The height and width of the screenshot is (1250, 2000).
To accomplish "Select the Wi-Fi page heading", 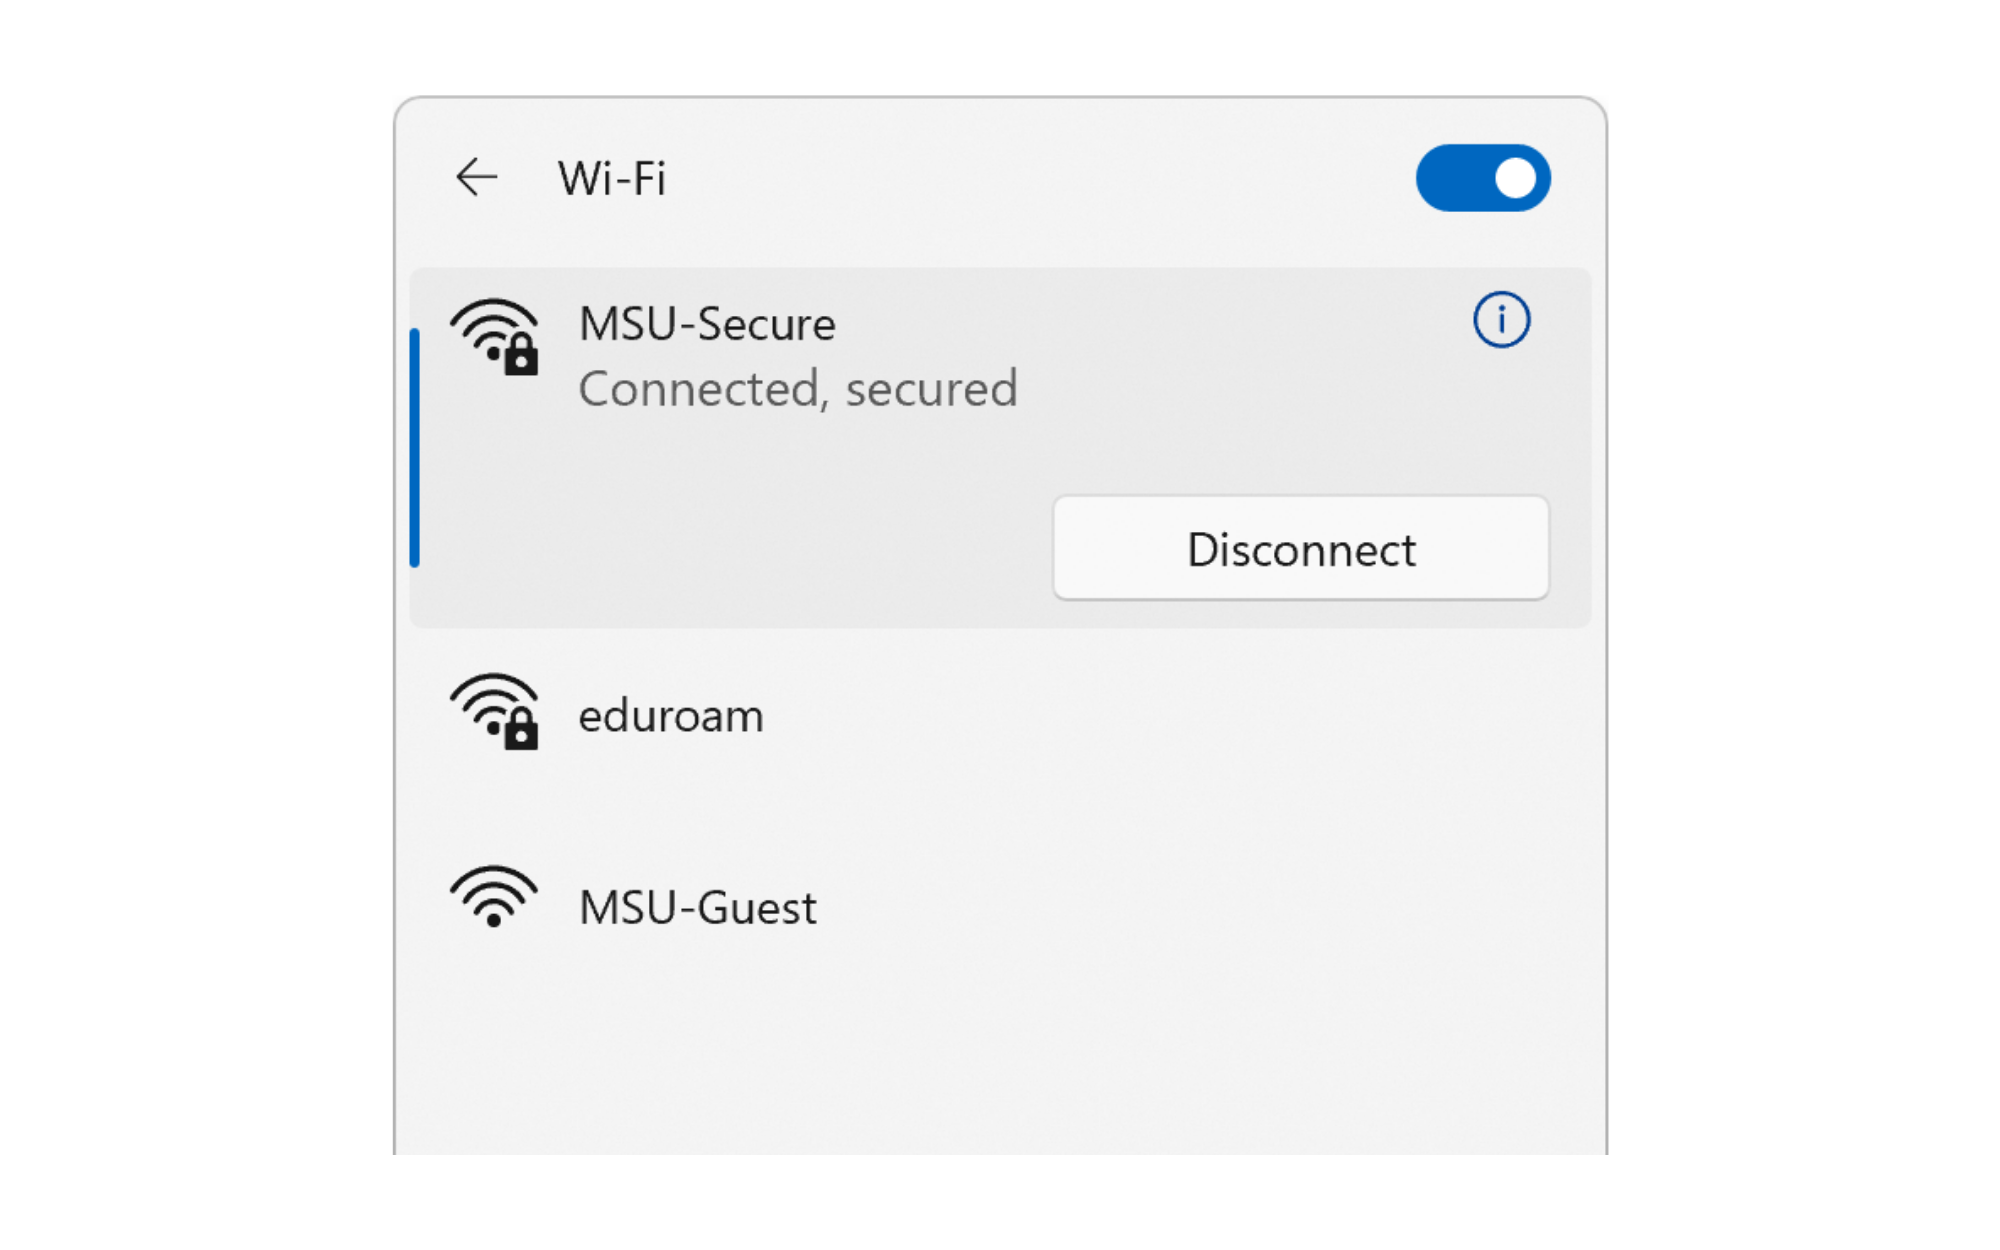I will (x=611, y=178).
